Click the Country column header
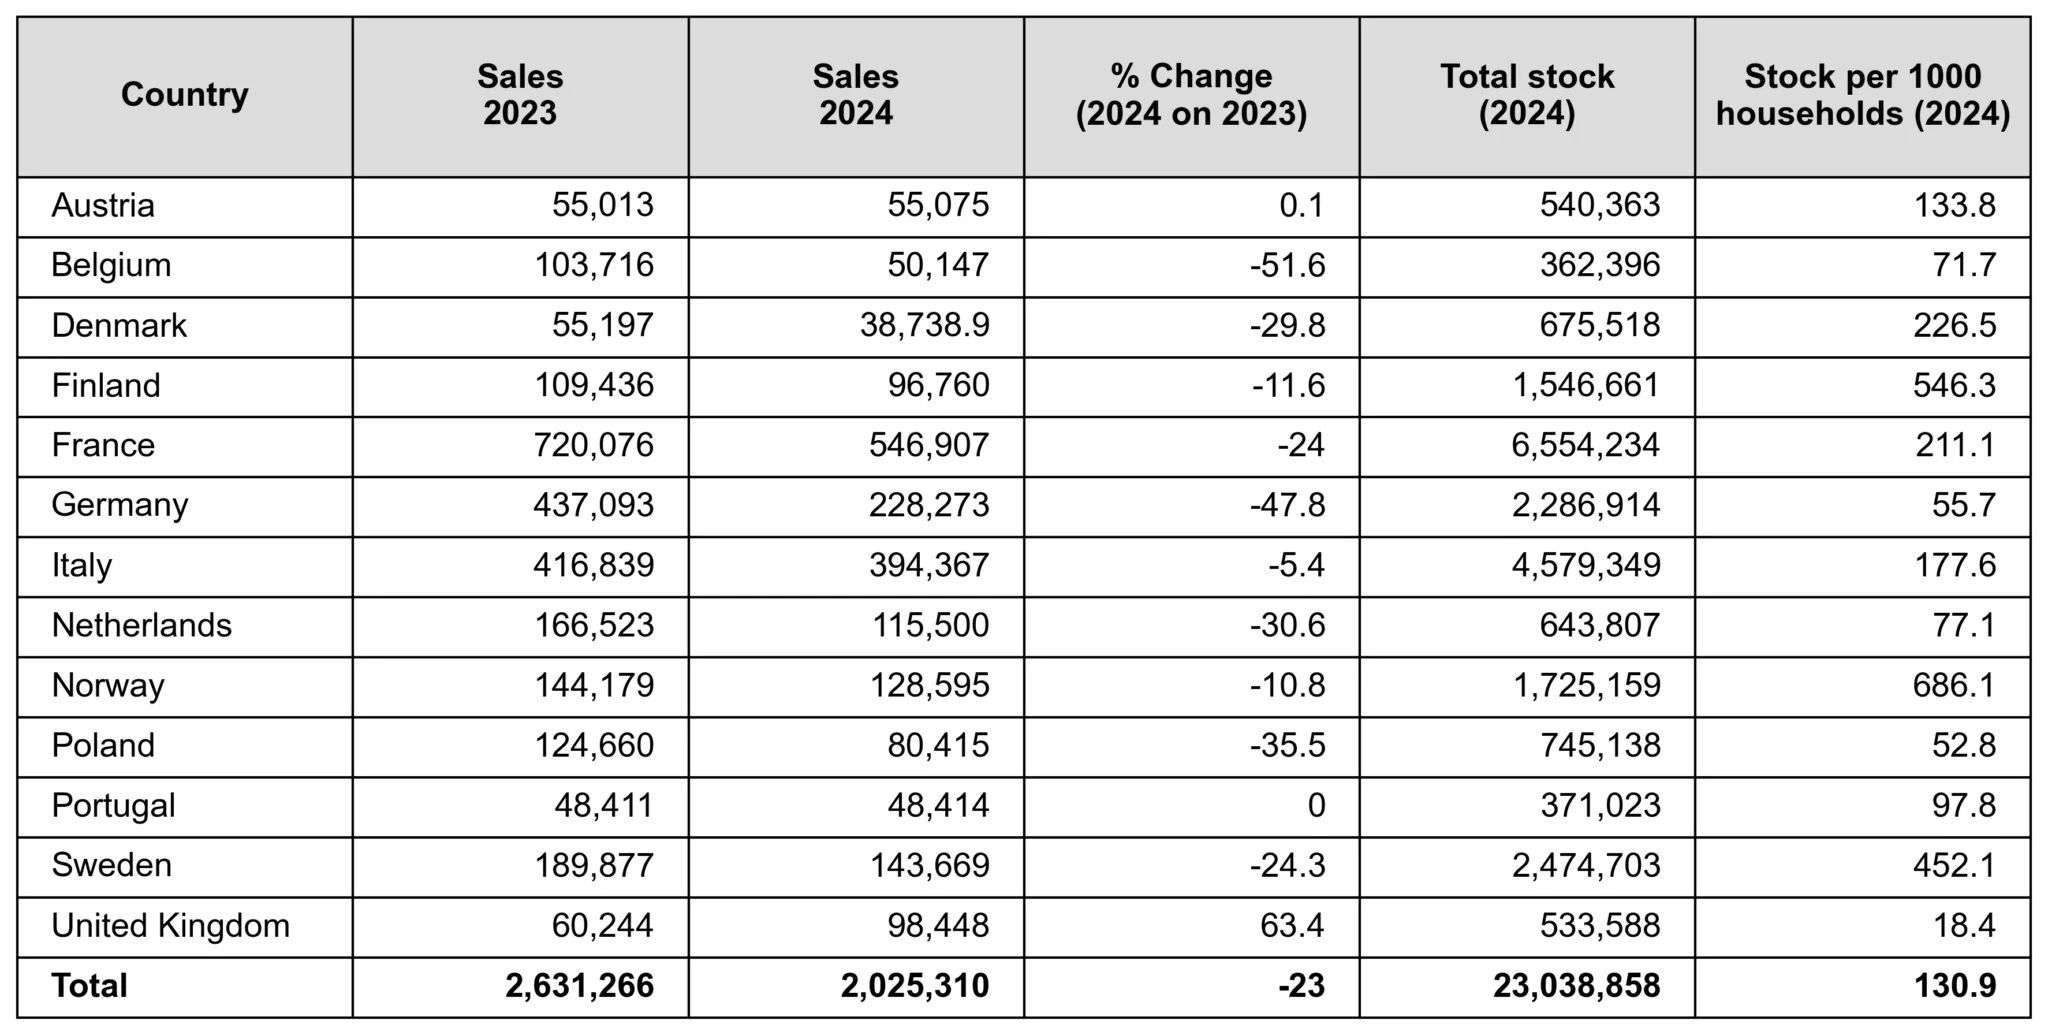2048x1035 pixels. coord(185,95)
